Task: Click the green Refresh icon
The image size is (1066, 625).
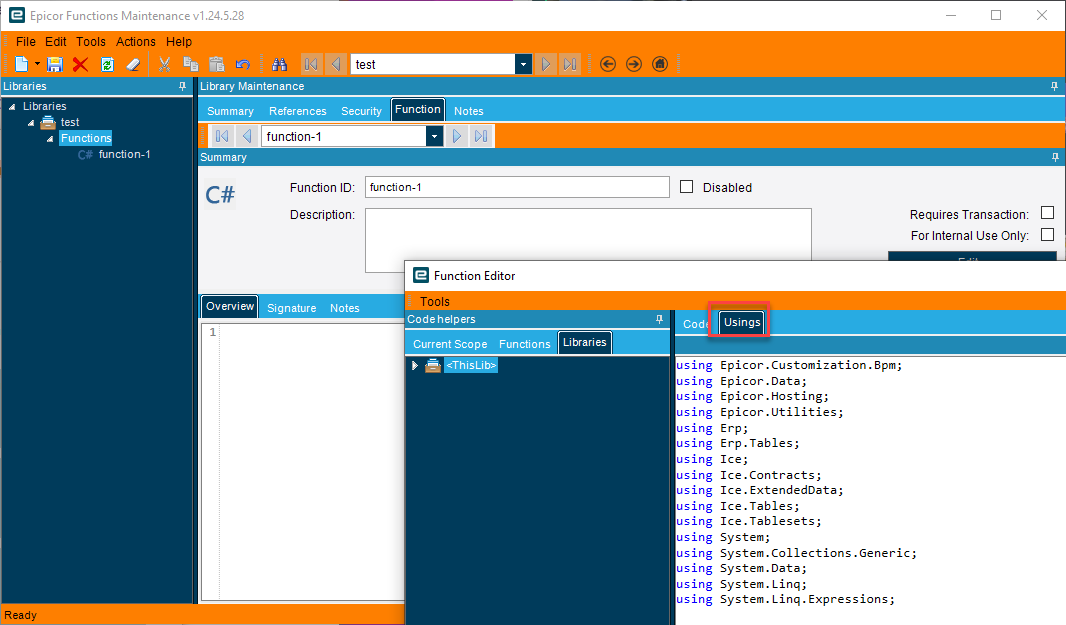Action: coord(107,64)
